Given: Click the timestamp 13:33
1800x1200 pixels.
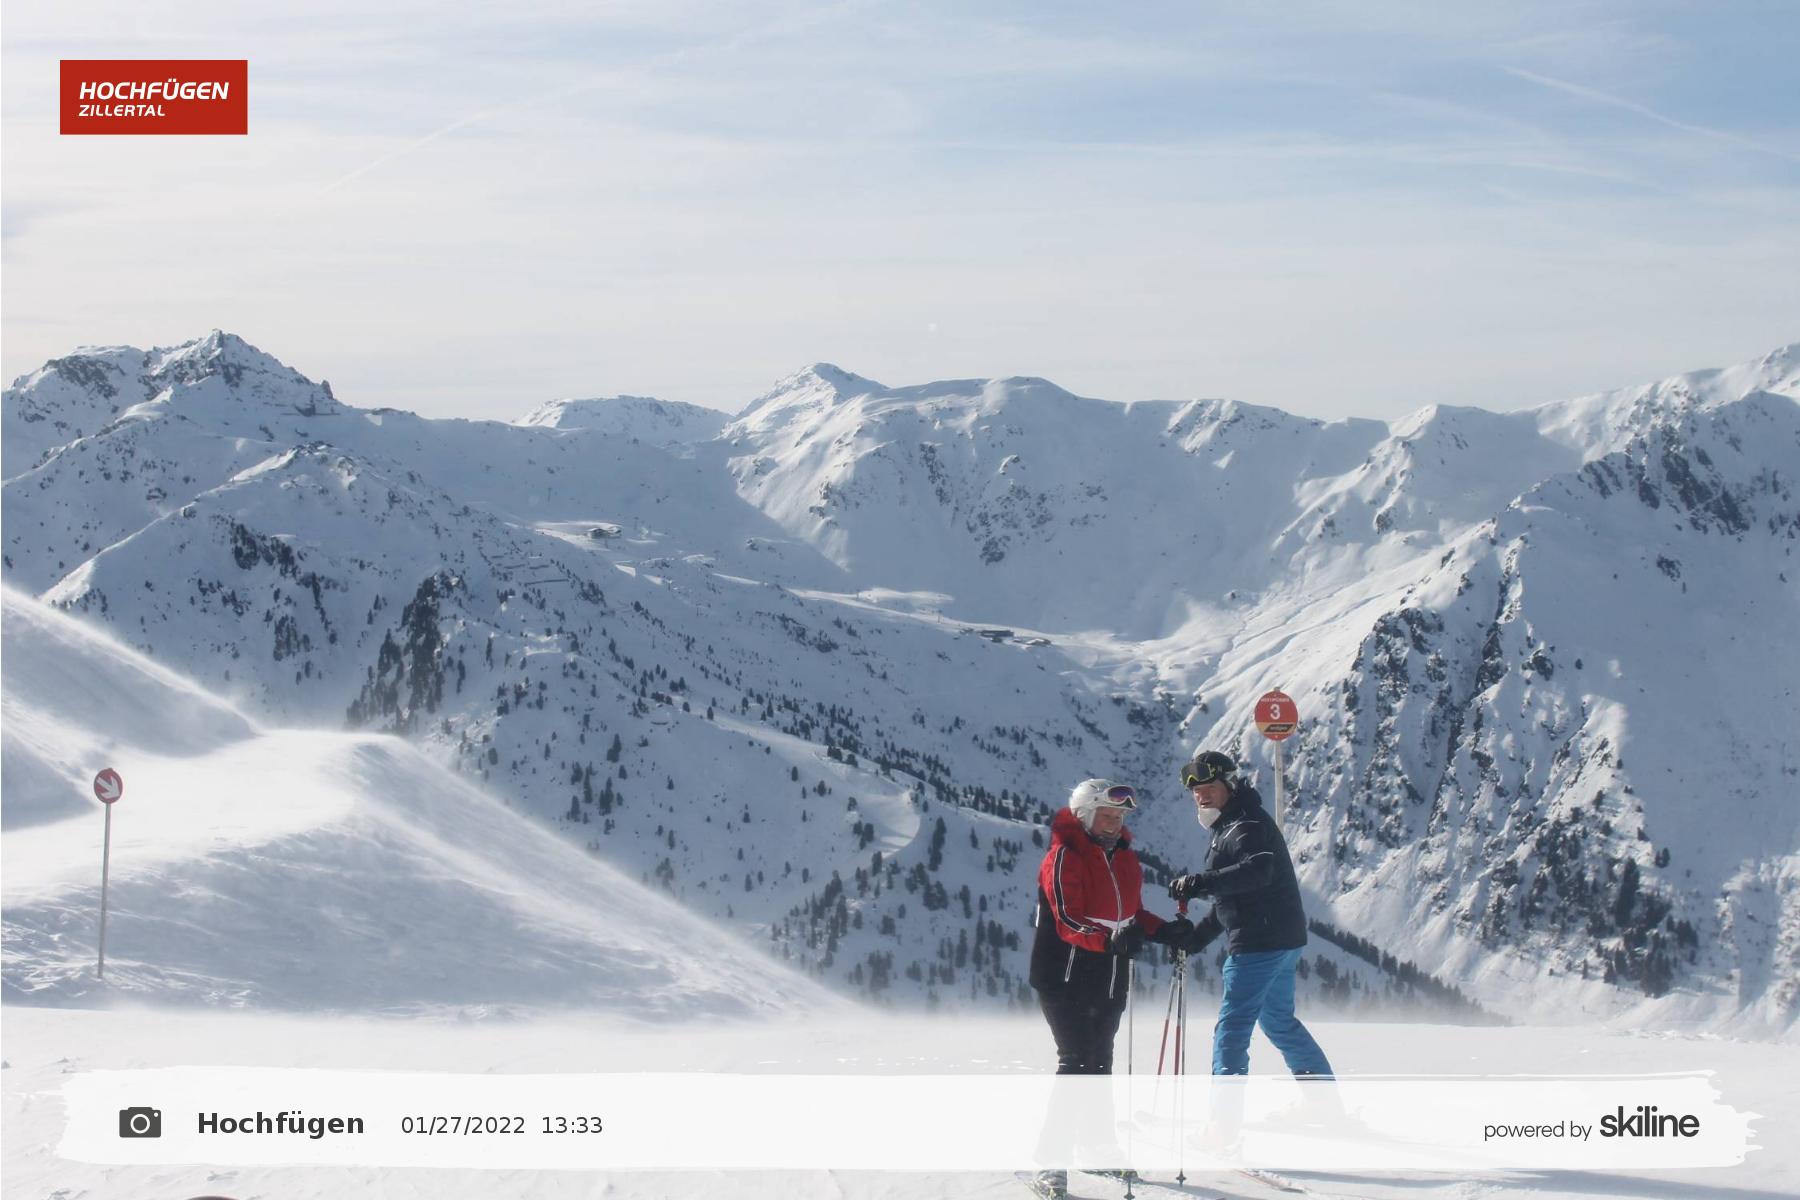Looking at the screenshot, I should [x=572, y=1126].
